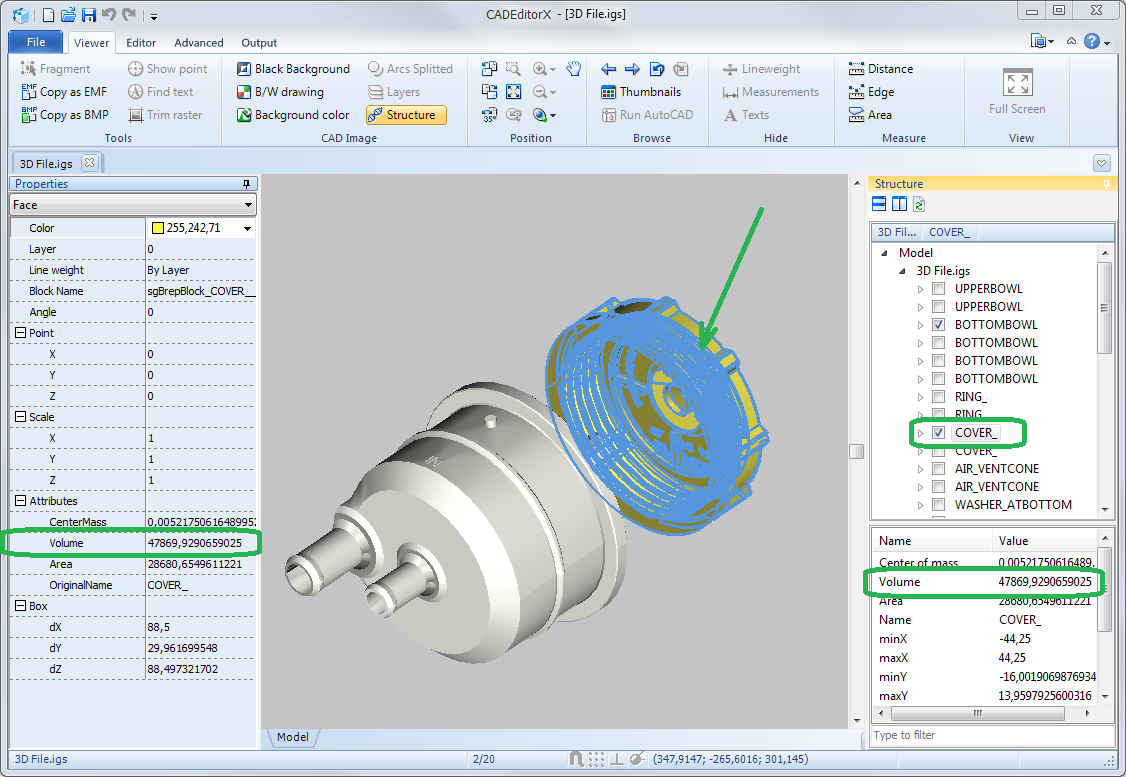Open the File menu
1126x777 pixels.
[x=36, y=43]
